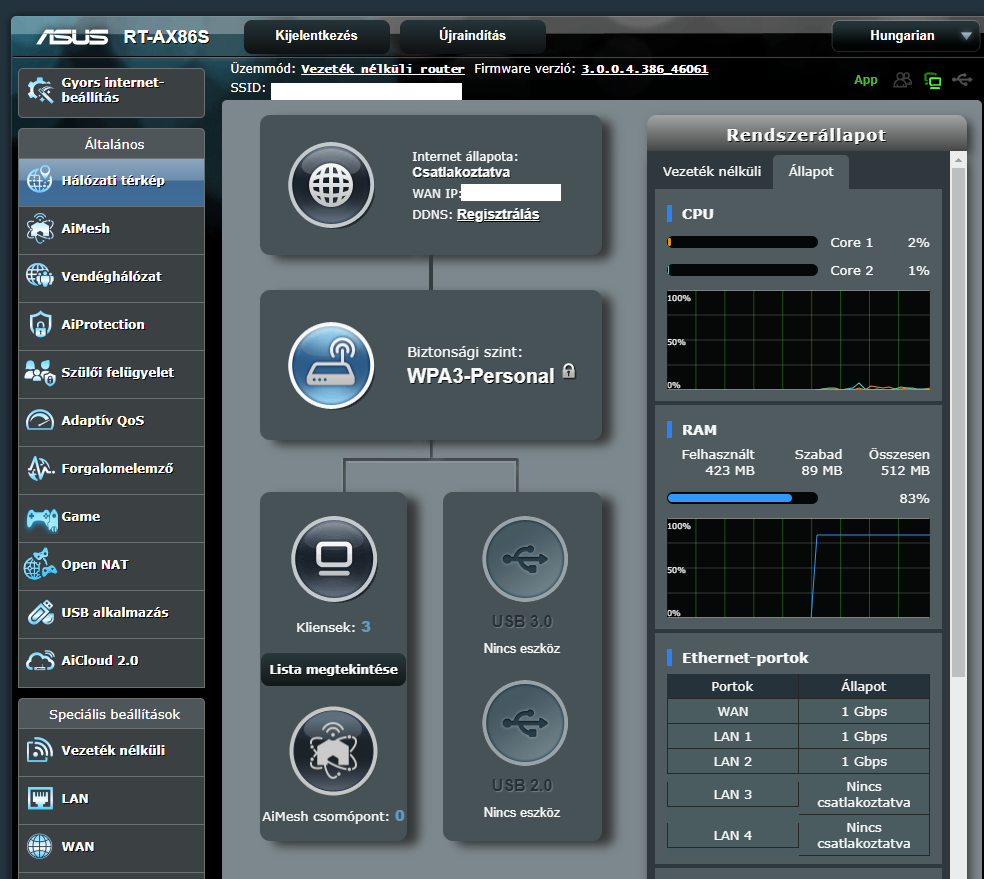
Task: Open the Hálózati térkép network map page
Action: pos(112,182)
